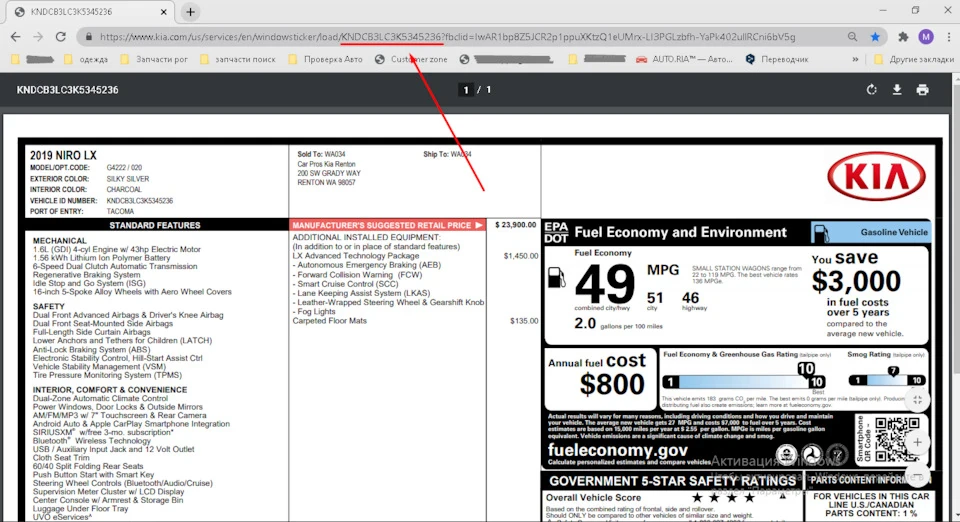Zoom in the PDF with plus button

917,442
